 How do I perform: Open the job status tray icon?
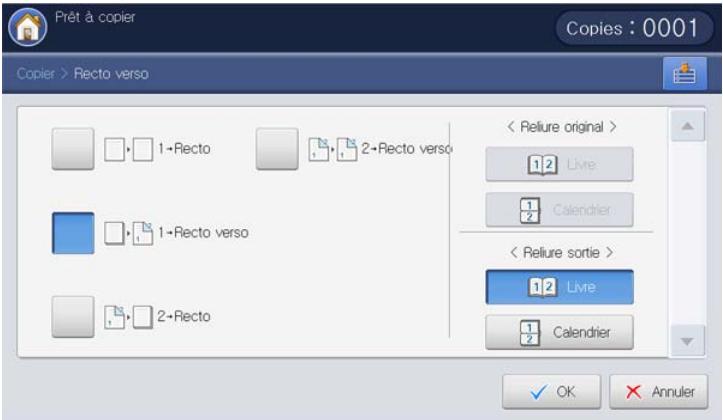coord(684,73)
